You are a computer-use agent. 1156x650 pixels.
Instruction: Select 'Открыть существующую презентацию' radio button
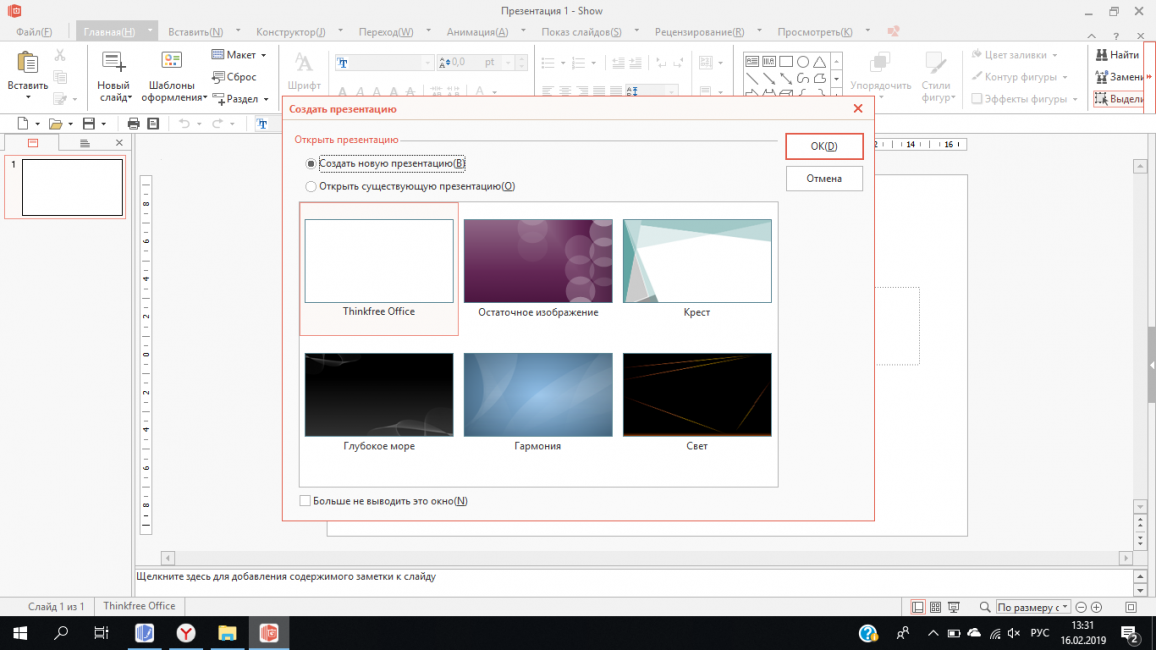[311, 186]
